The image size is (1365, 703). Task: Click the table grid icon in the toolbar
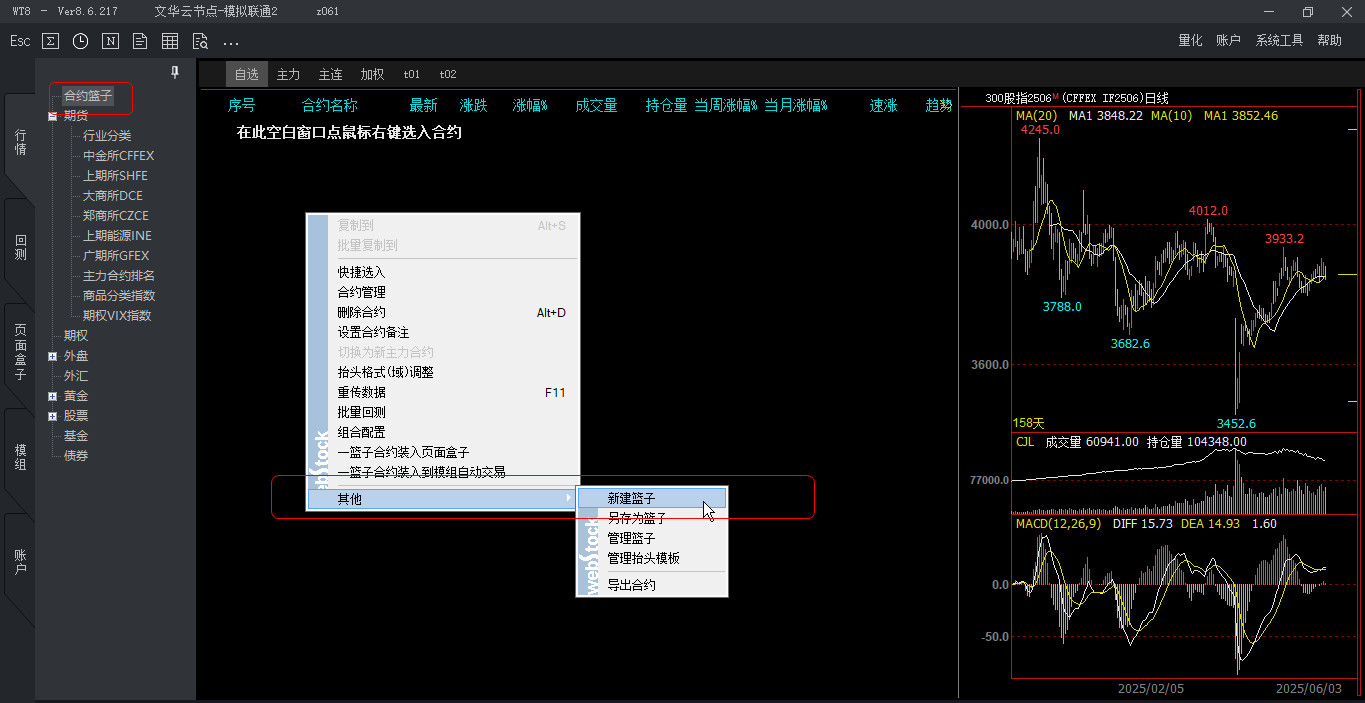click(x=170, y=41)
